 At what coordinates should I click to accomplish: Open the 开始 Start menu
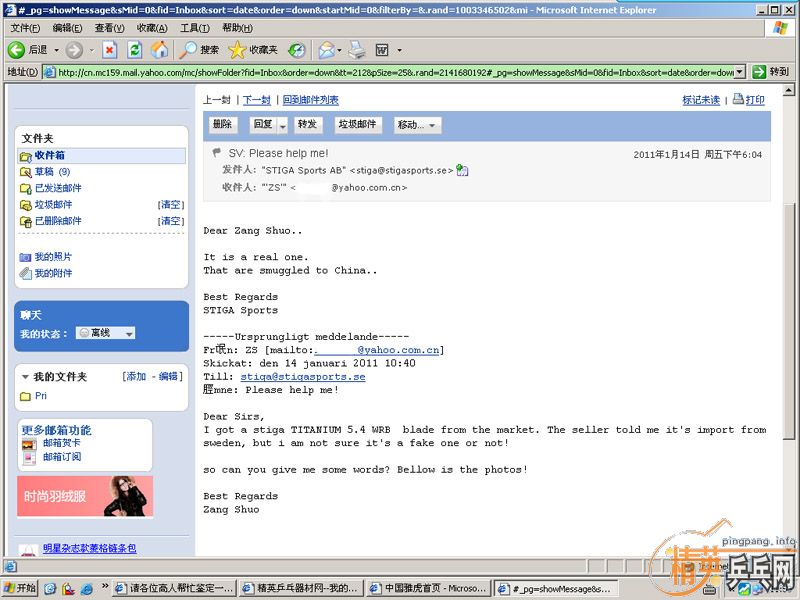point(20,588)
